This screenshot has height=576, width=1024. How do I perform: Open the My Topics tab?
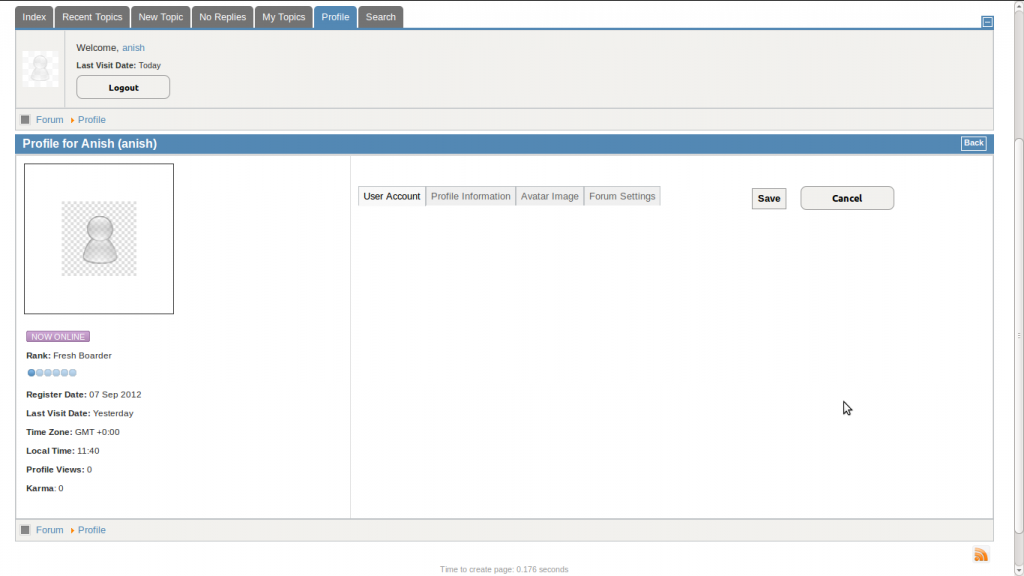(x=284, y=17)
